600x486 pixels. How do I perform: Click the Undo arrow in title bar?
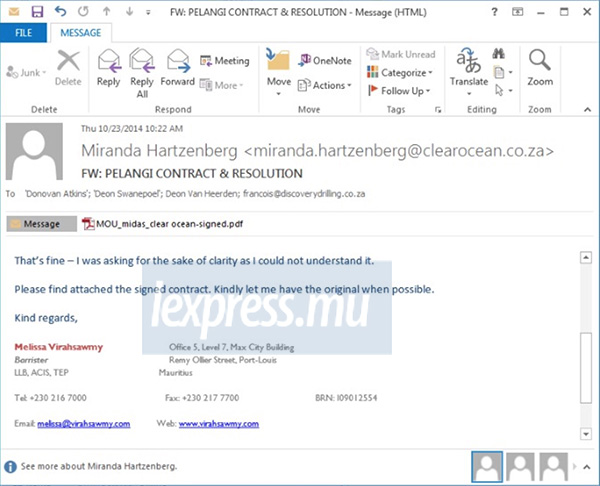60,11
